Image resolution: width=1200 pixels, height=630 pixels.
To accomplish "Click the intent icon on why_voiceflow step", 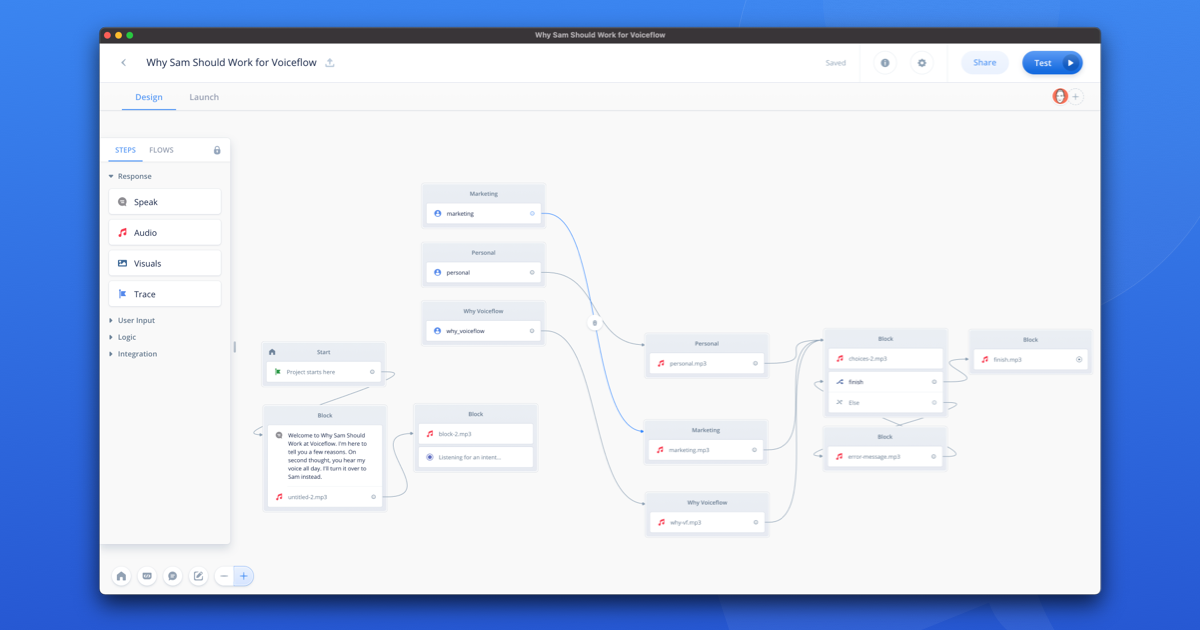I will (437, 331).
